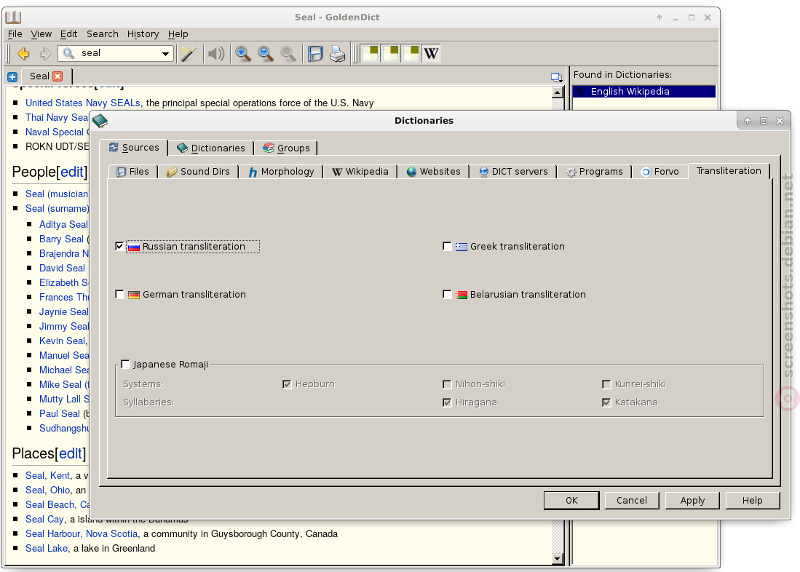Image resolution: width=800 pixels, height=572 pixels.
Task: Switch to the Dictionaries tab
Action: [211, 148]
